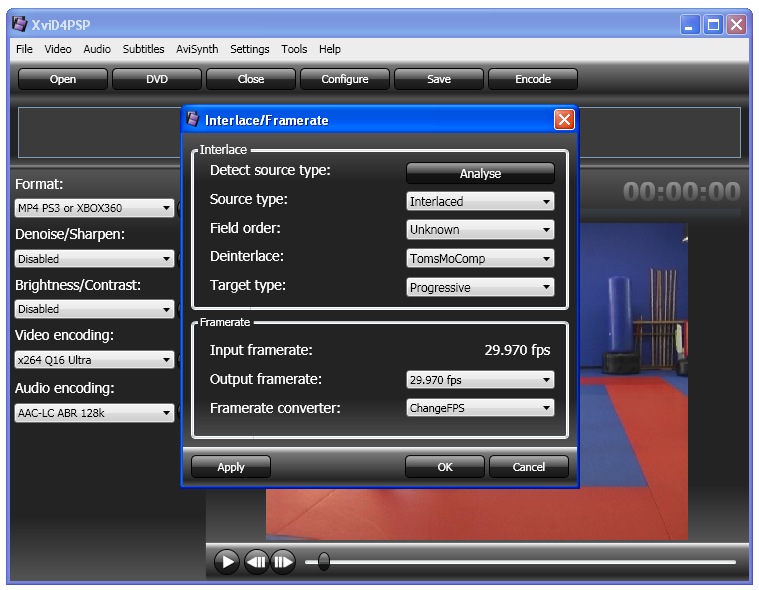Click the Interlace/Framerate dialog title icon
The width and height of the screenshot is (759, 590).
(193, 119)
